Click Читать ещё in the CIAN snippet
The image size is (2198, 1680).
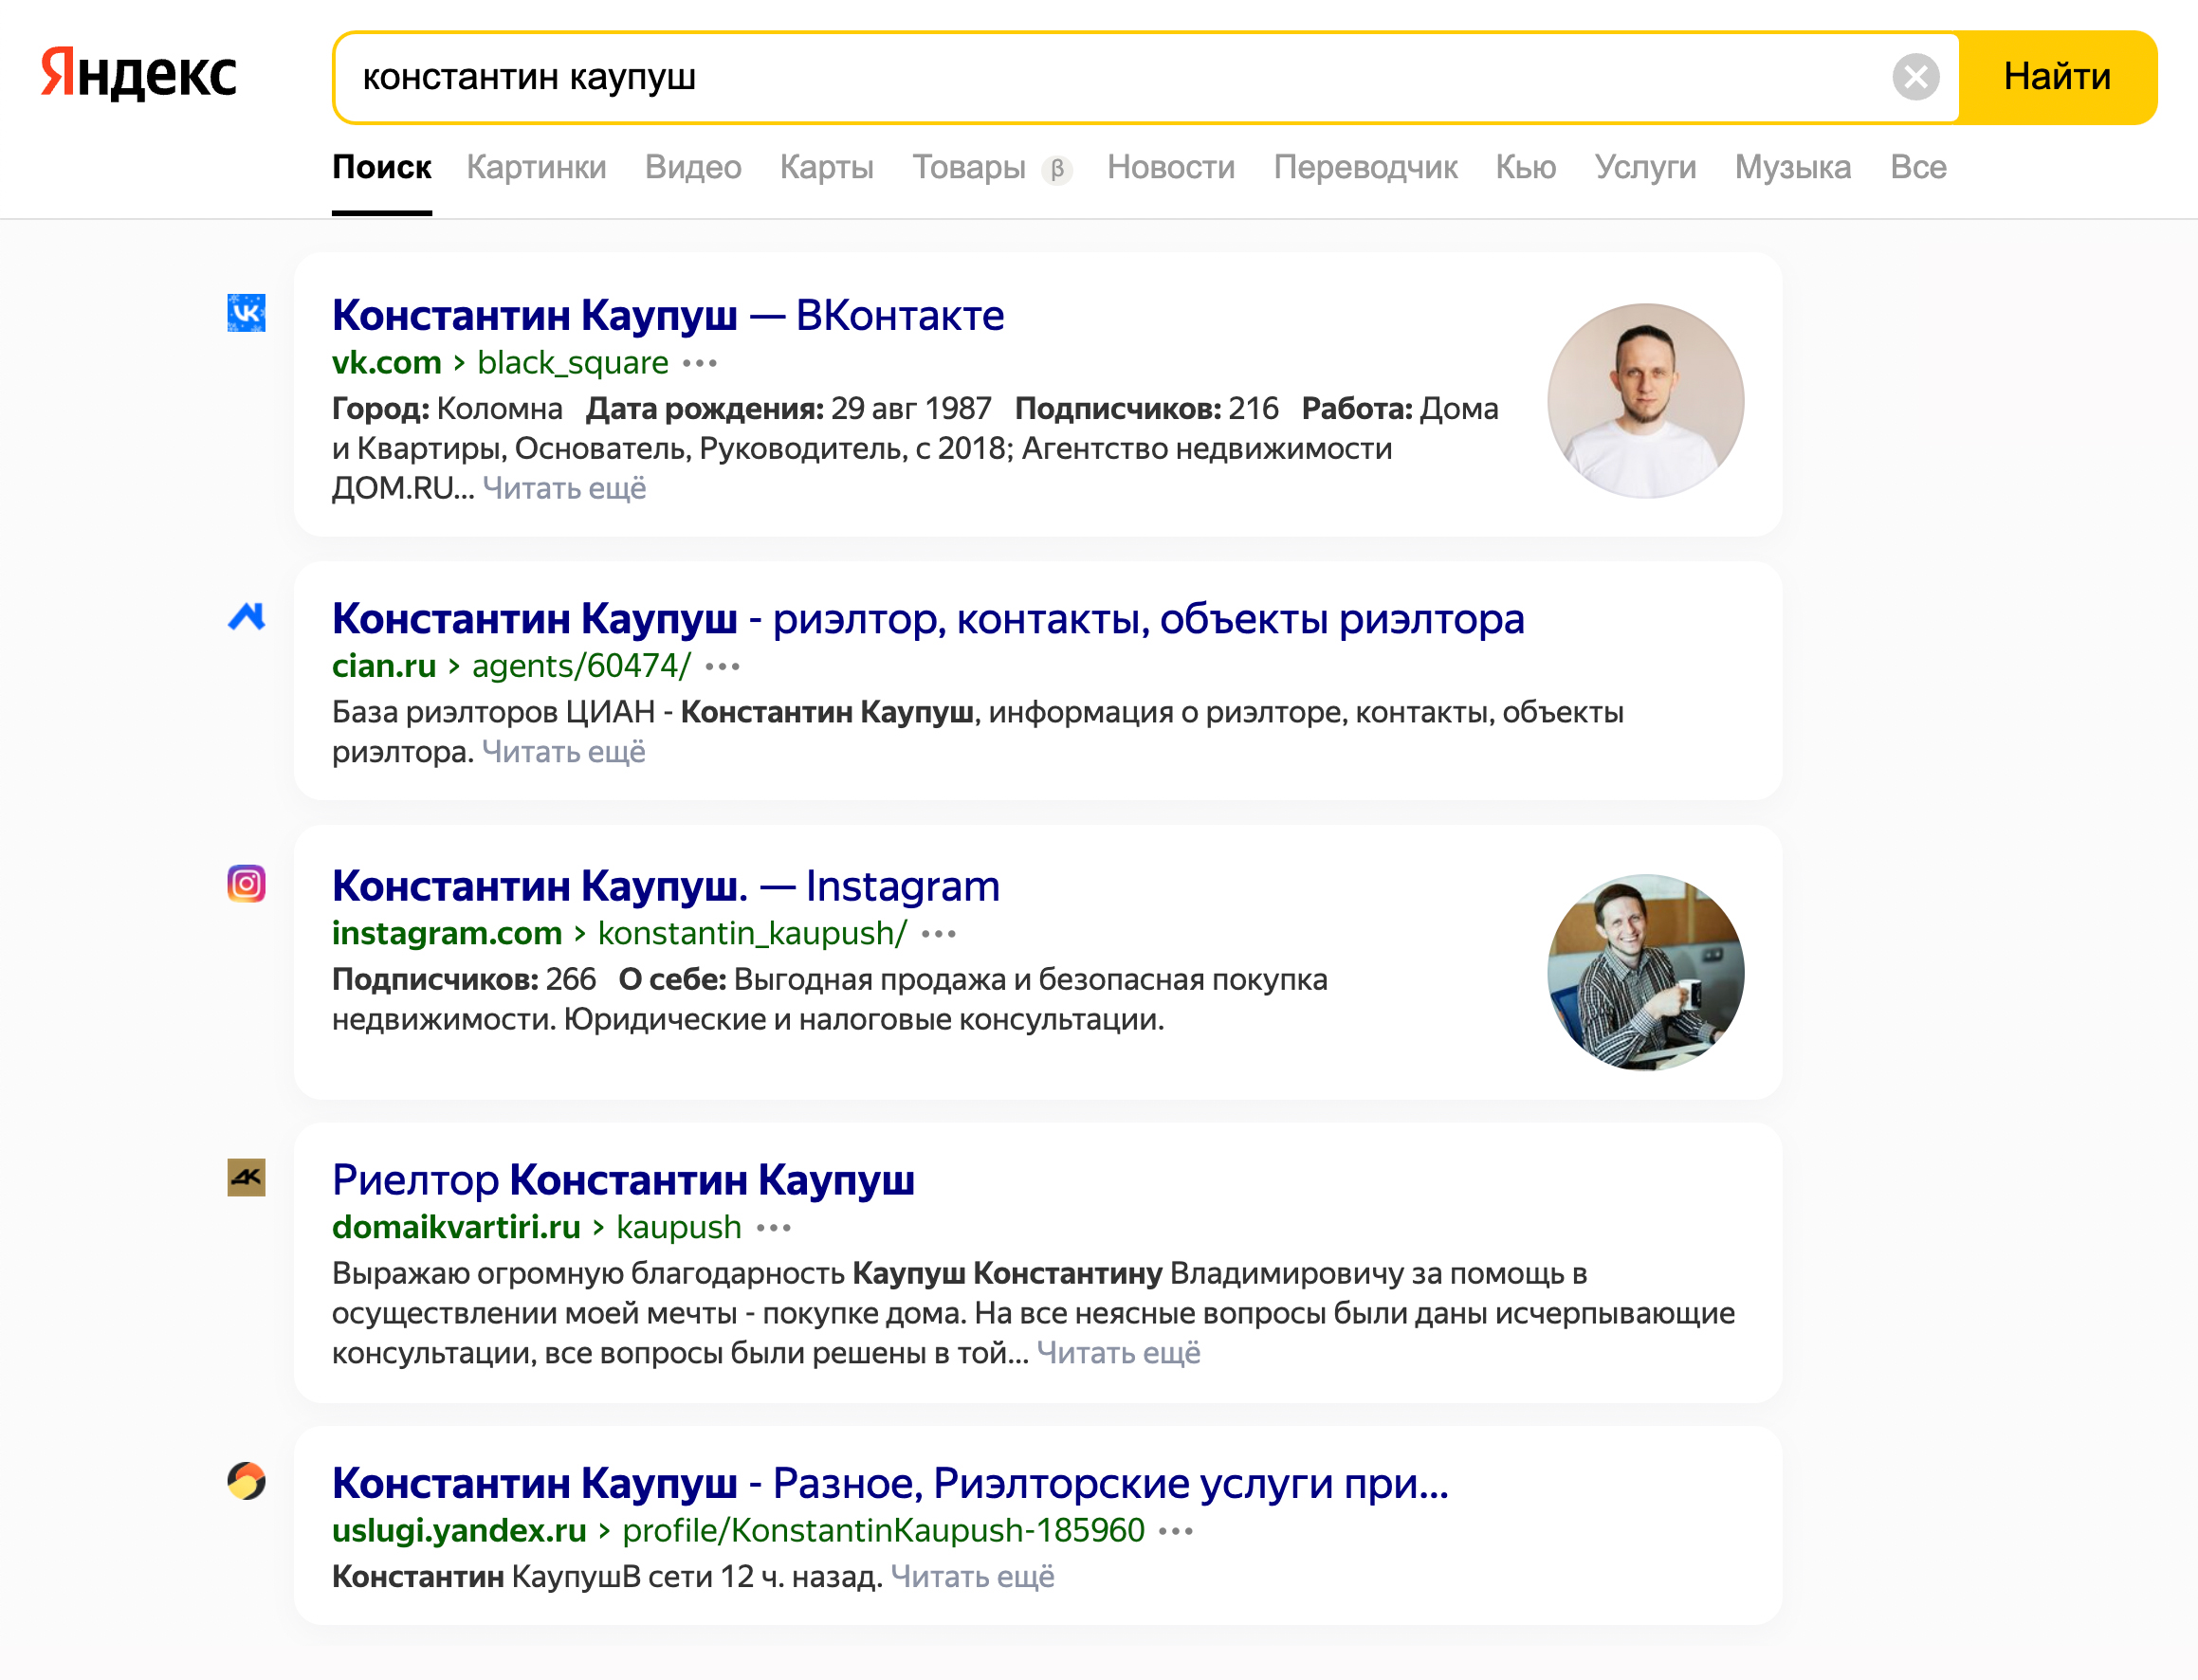pos(563,752)
